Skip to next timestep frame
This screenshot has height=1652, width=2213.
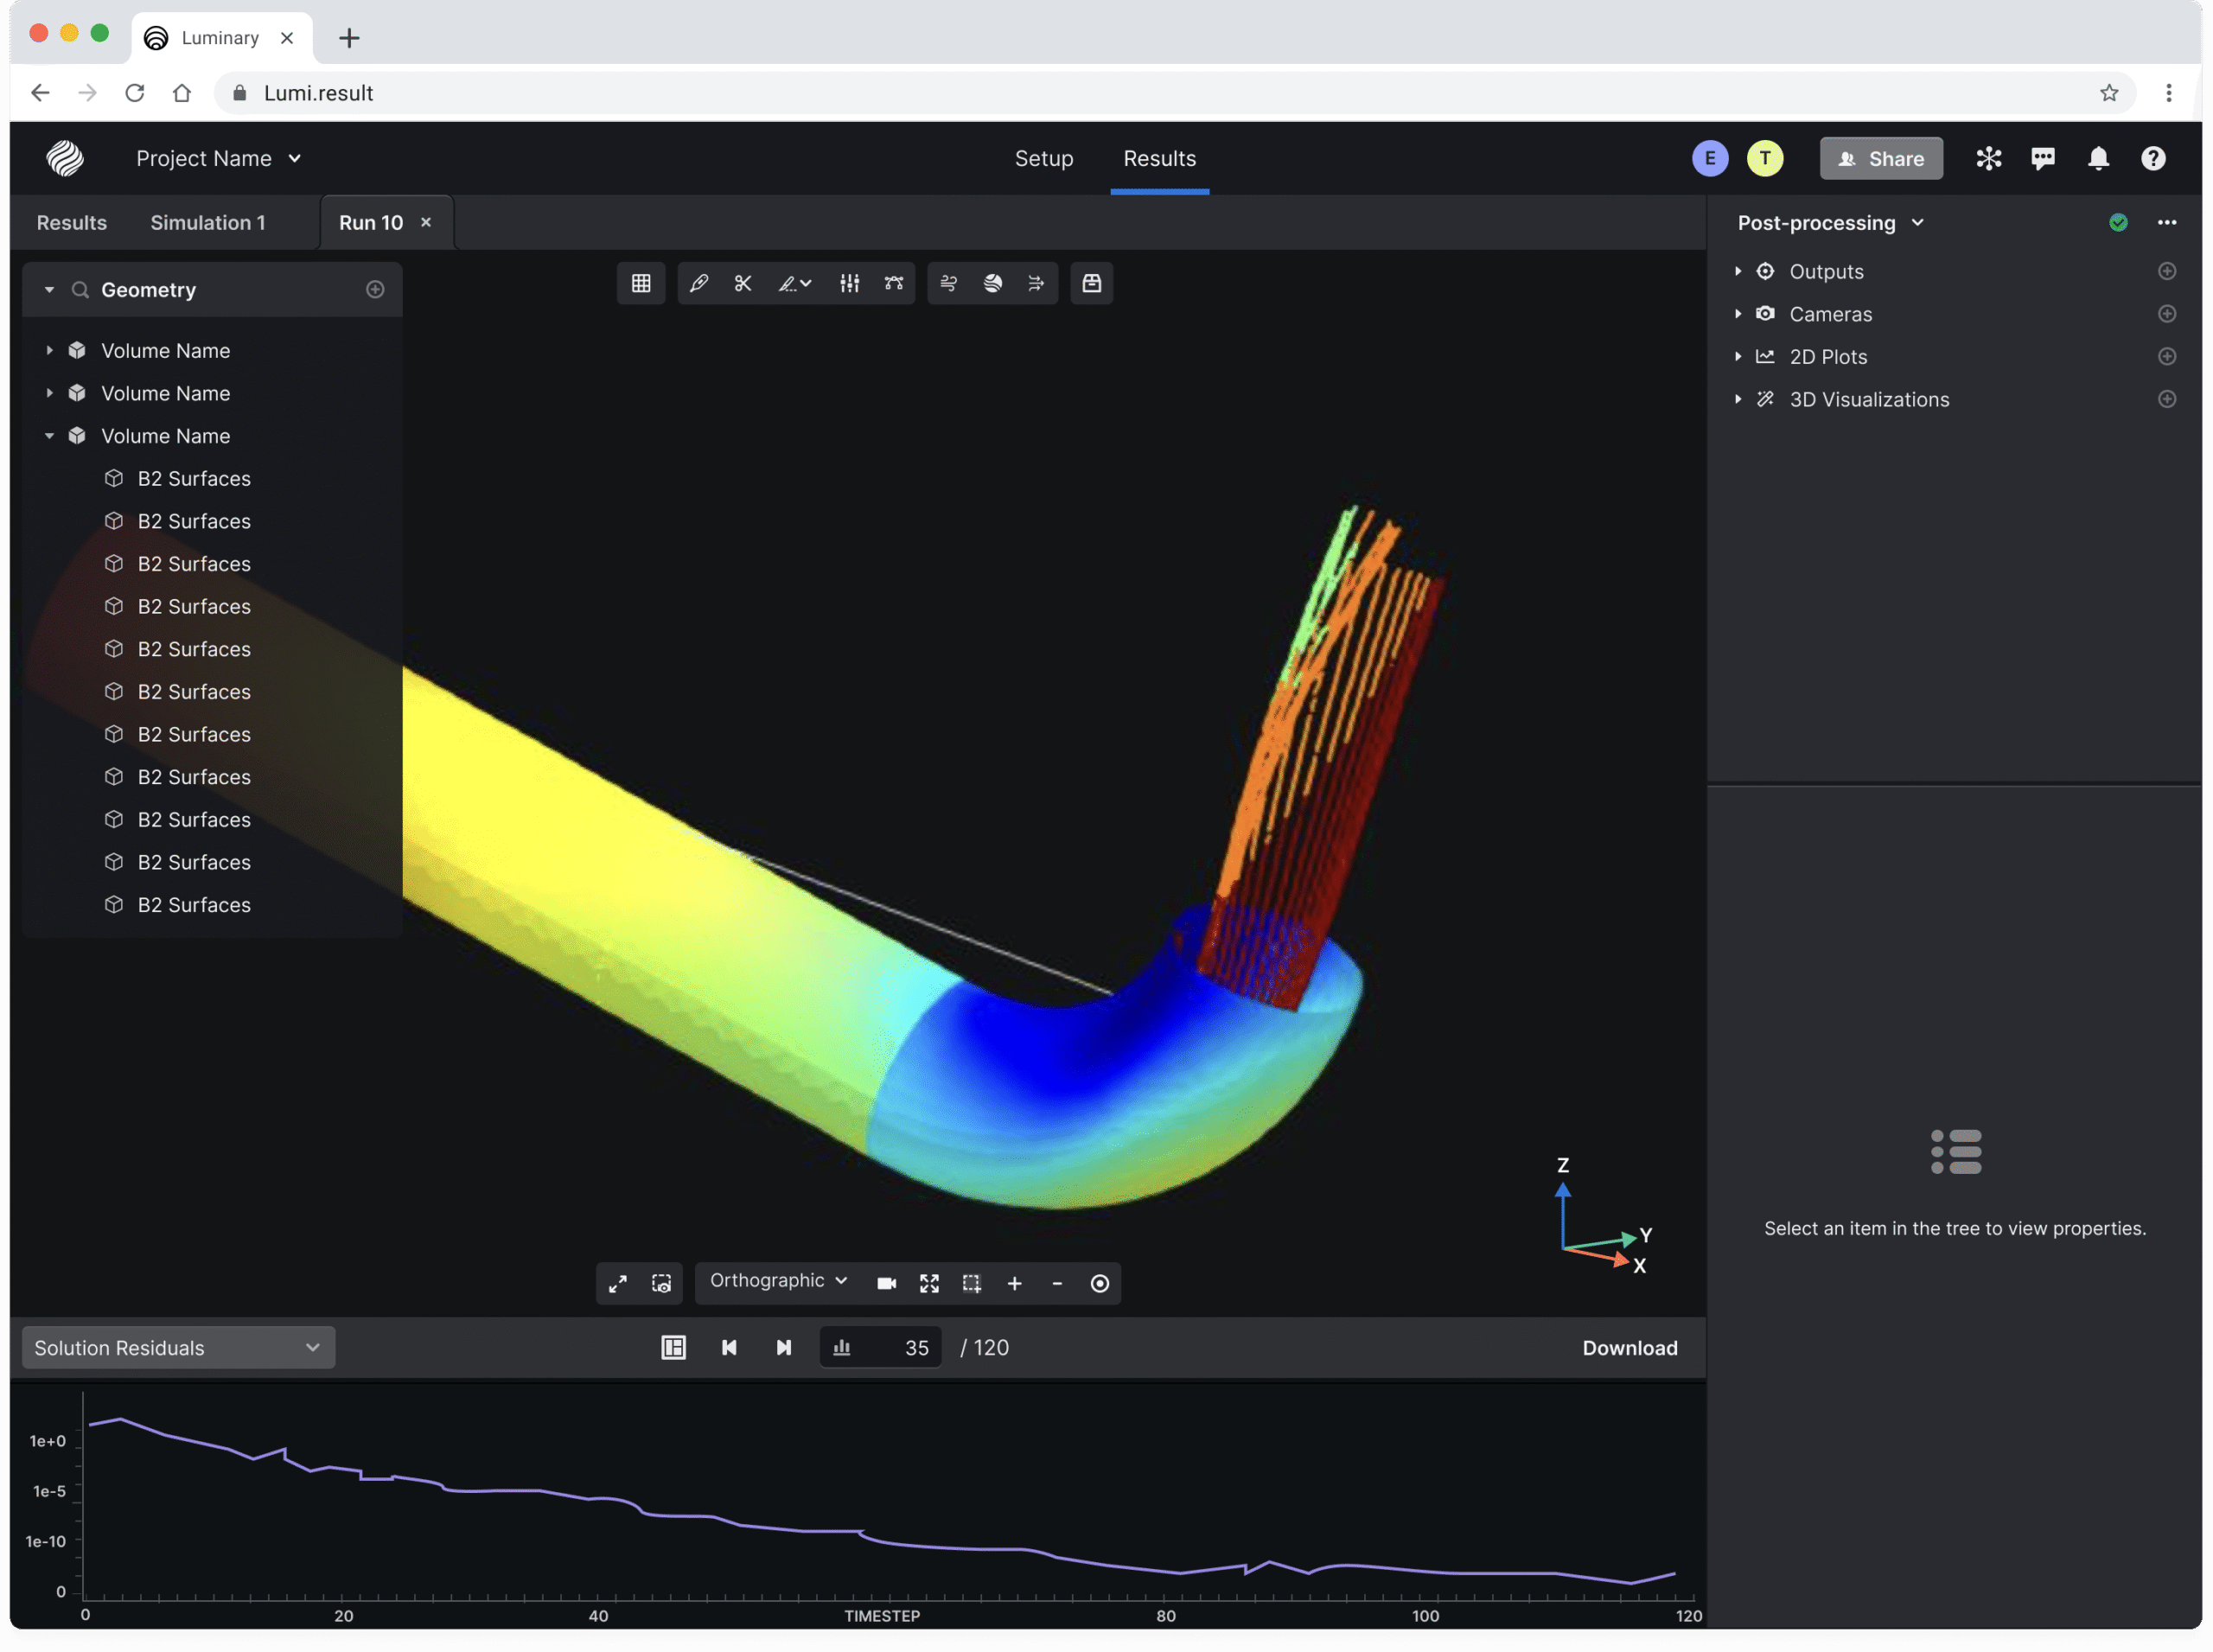tap(784, 1347)
